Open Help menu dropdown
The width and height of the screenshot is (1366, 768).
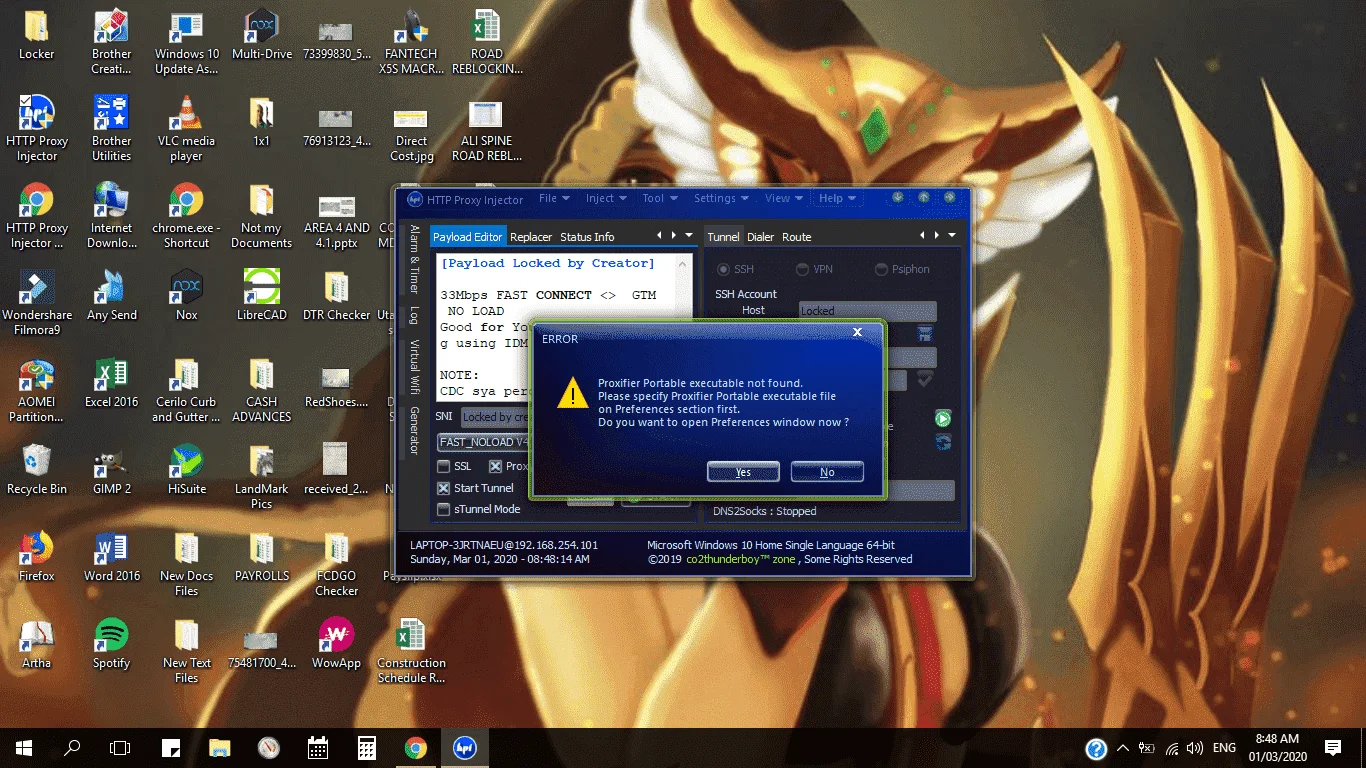pyautogui.click(x=837, y=198)
